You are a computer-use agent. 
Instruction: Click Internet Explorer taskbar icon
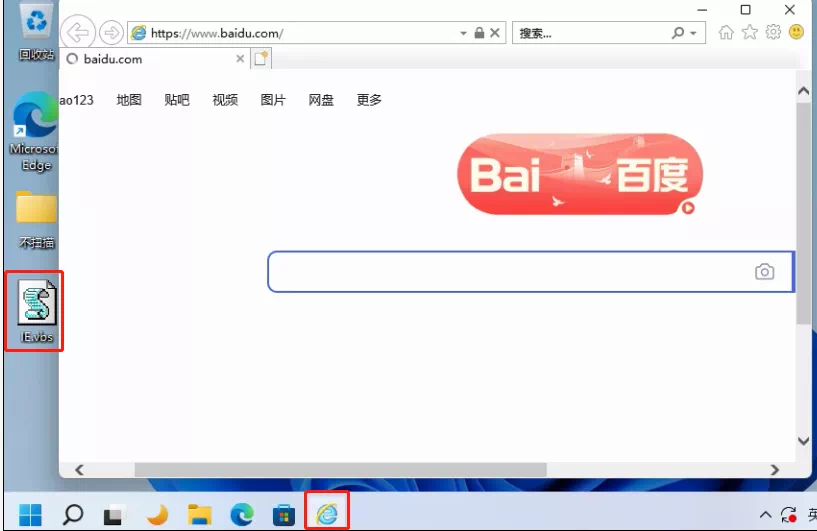click(x=327, y=514)
